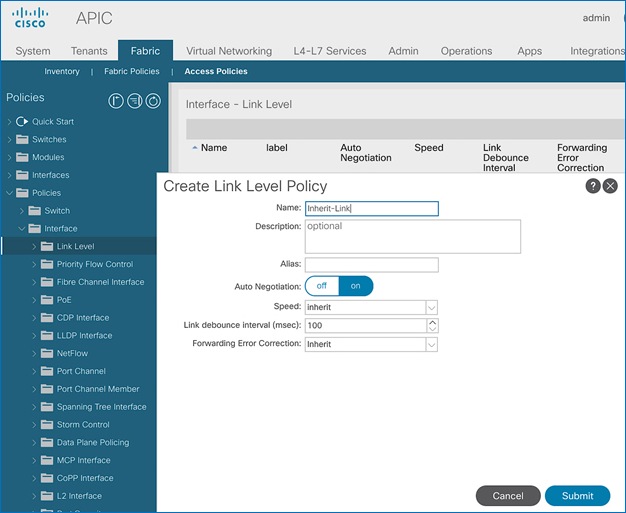Switch to Fabric Policies submenu
This screenshot has width=626, height=513.
[131, 72]
